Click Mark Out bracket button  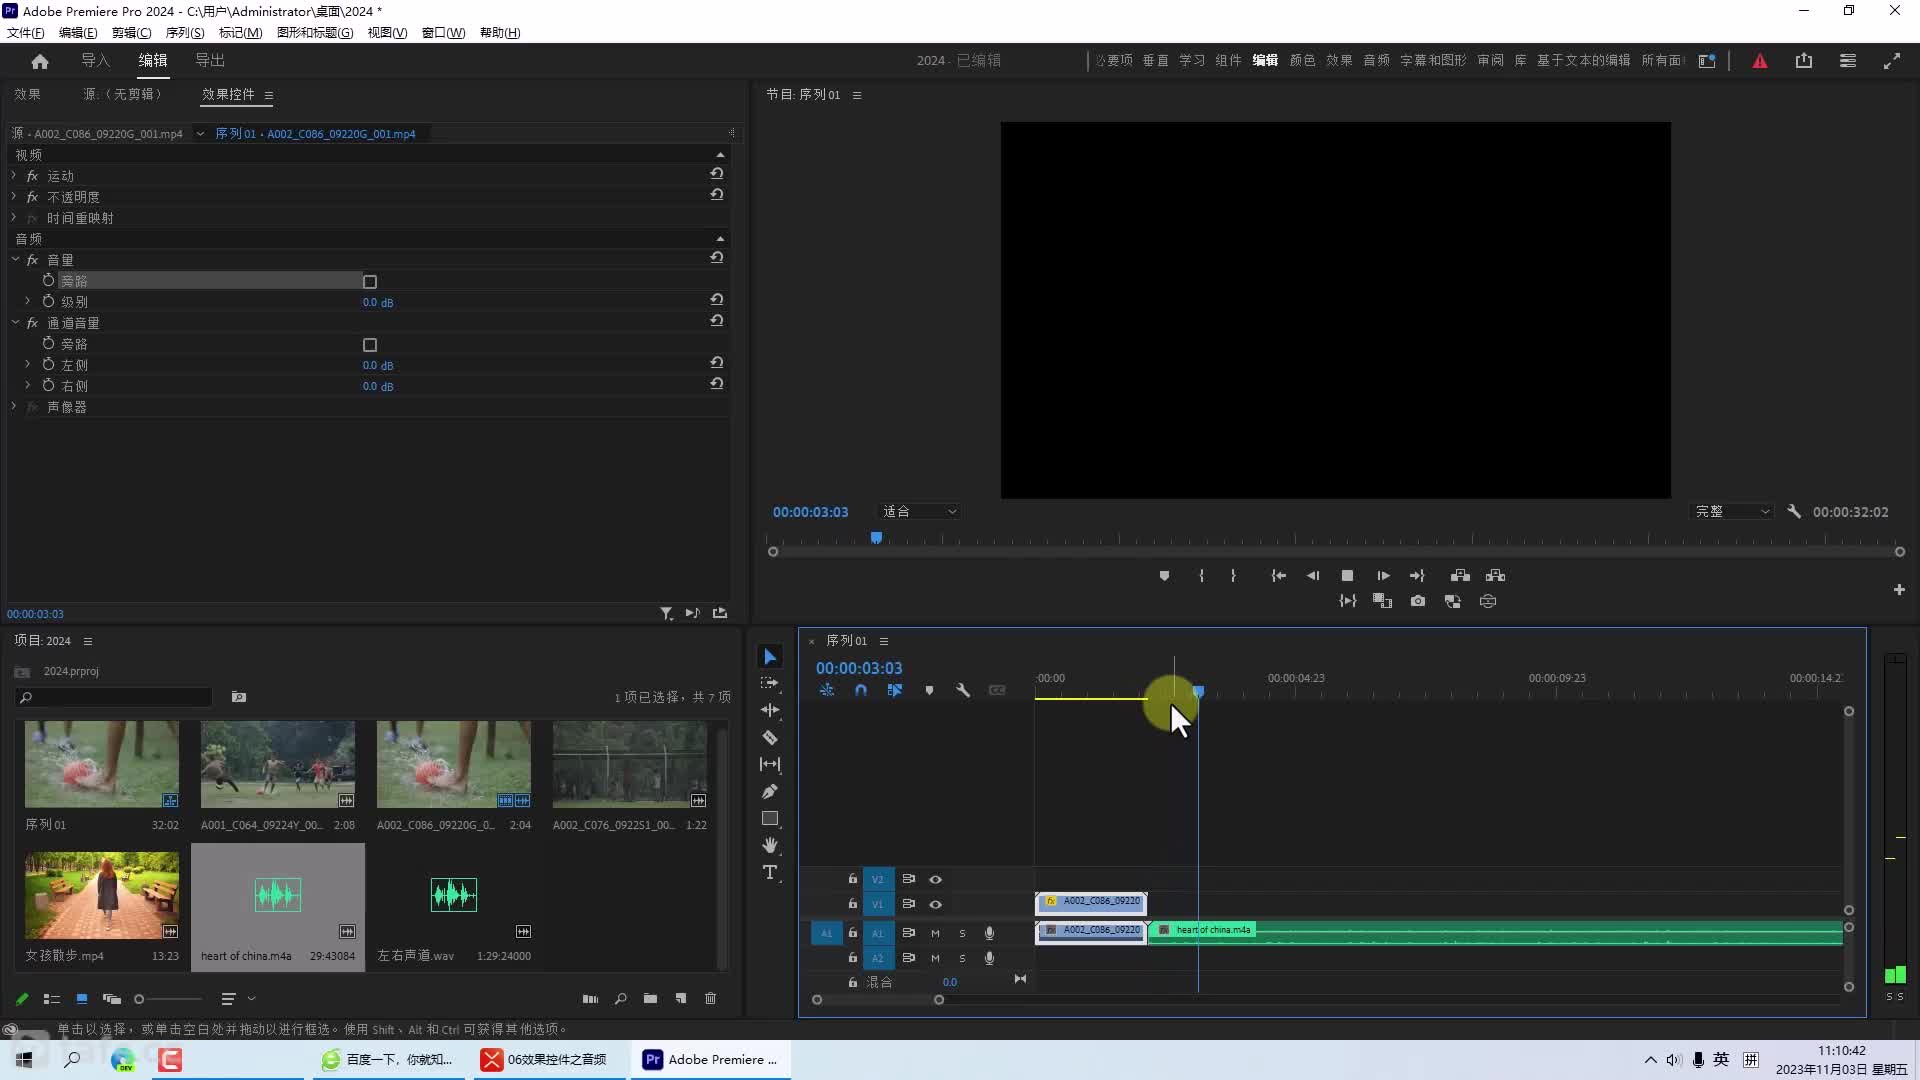pos(1233,576)
